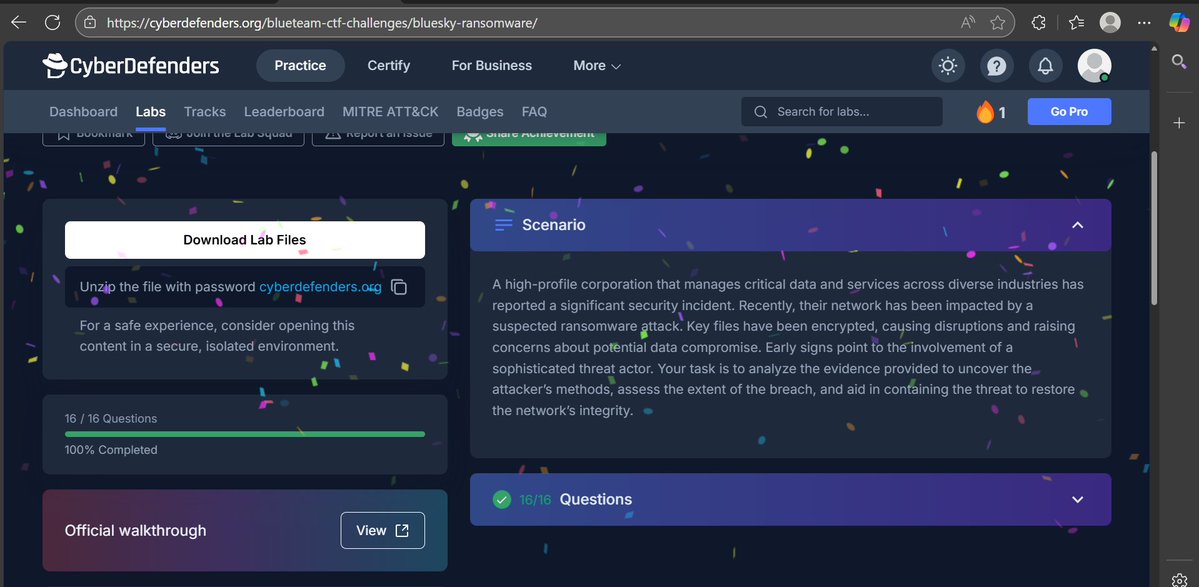
Task: Open sidebar settings via the gear icon
Action: point(1179,579)
